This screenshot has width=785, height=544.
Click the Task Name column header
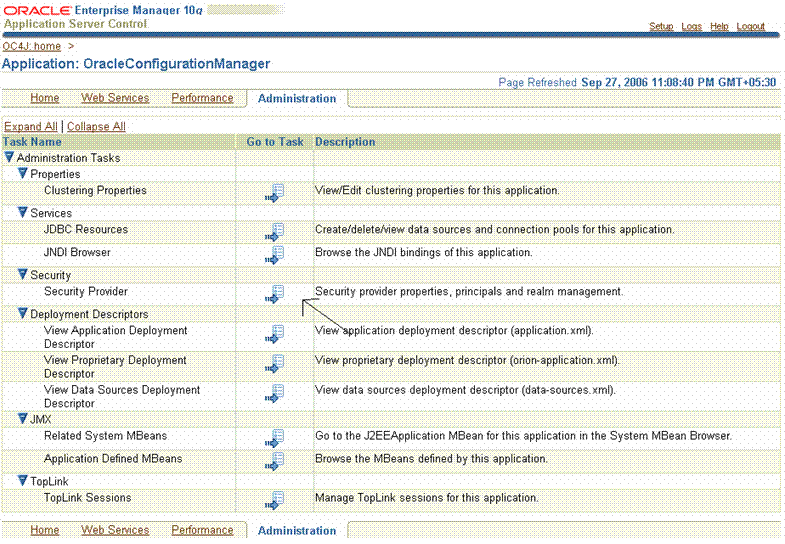tap(32, 142)
